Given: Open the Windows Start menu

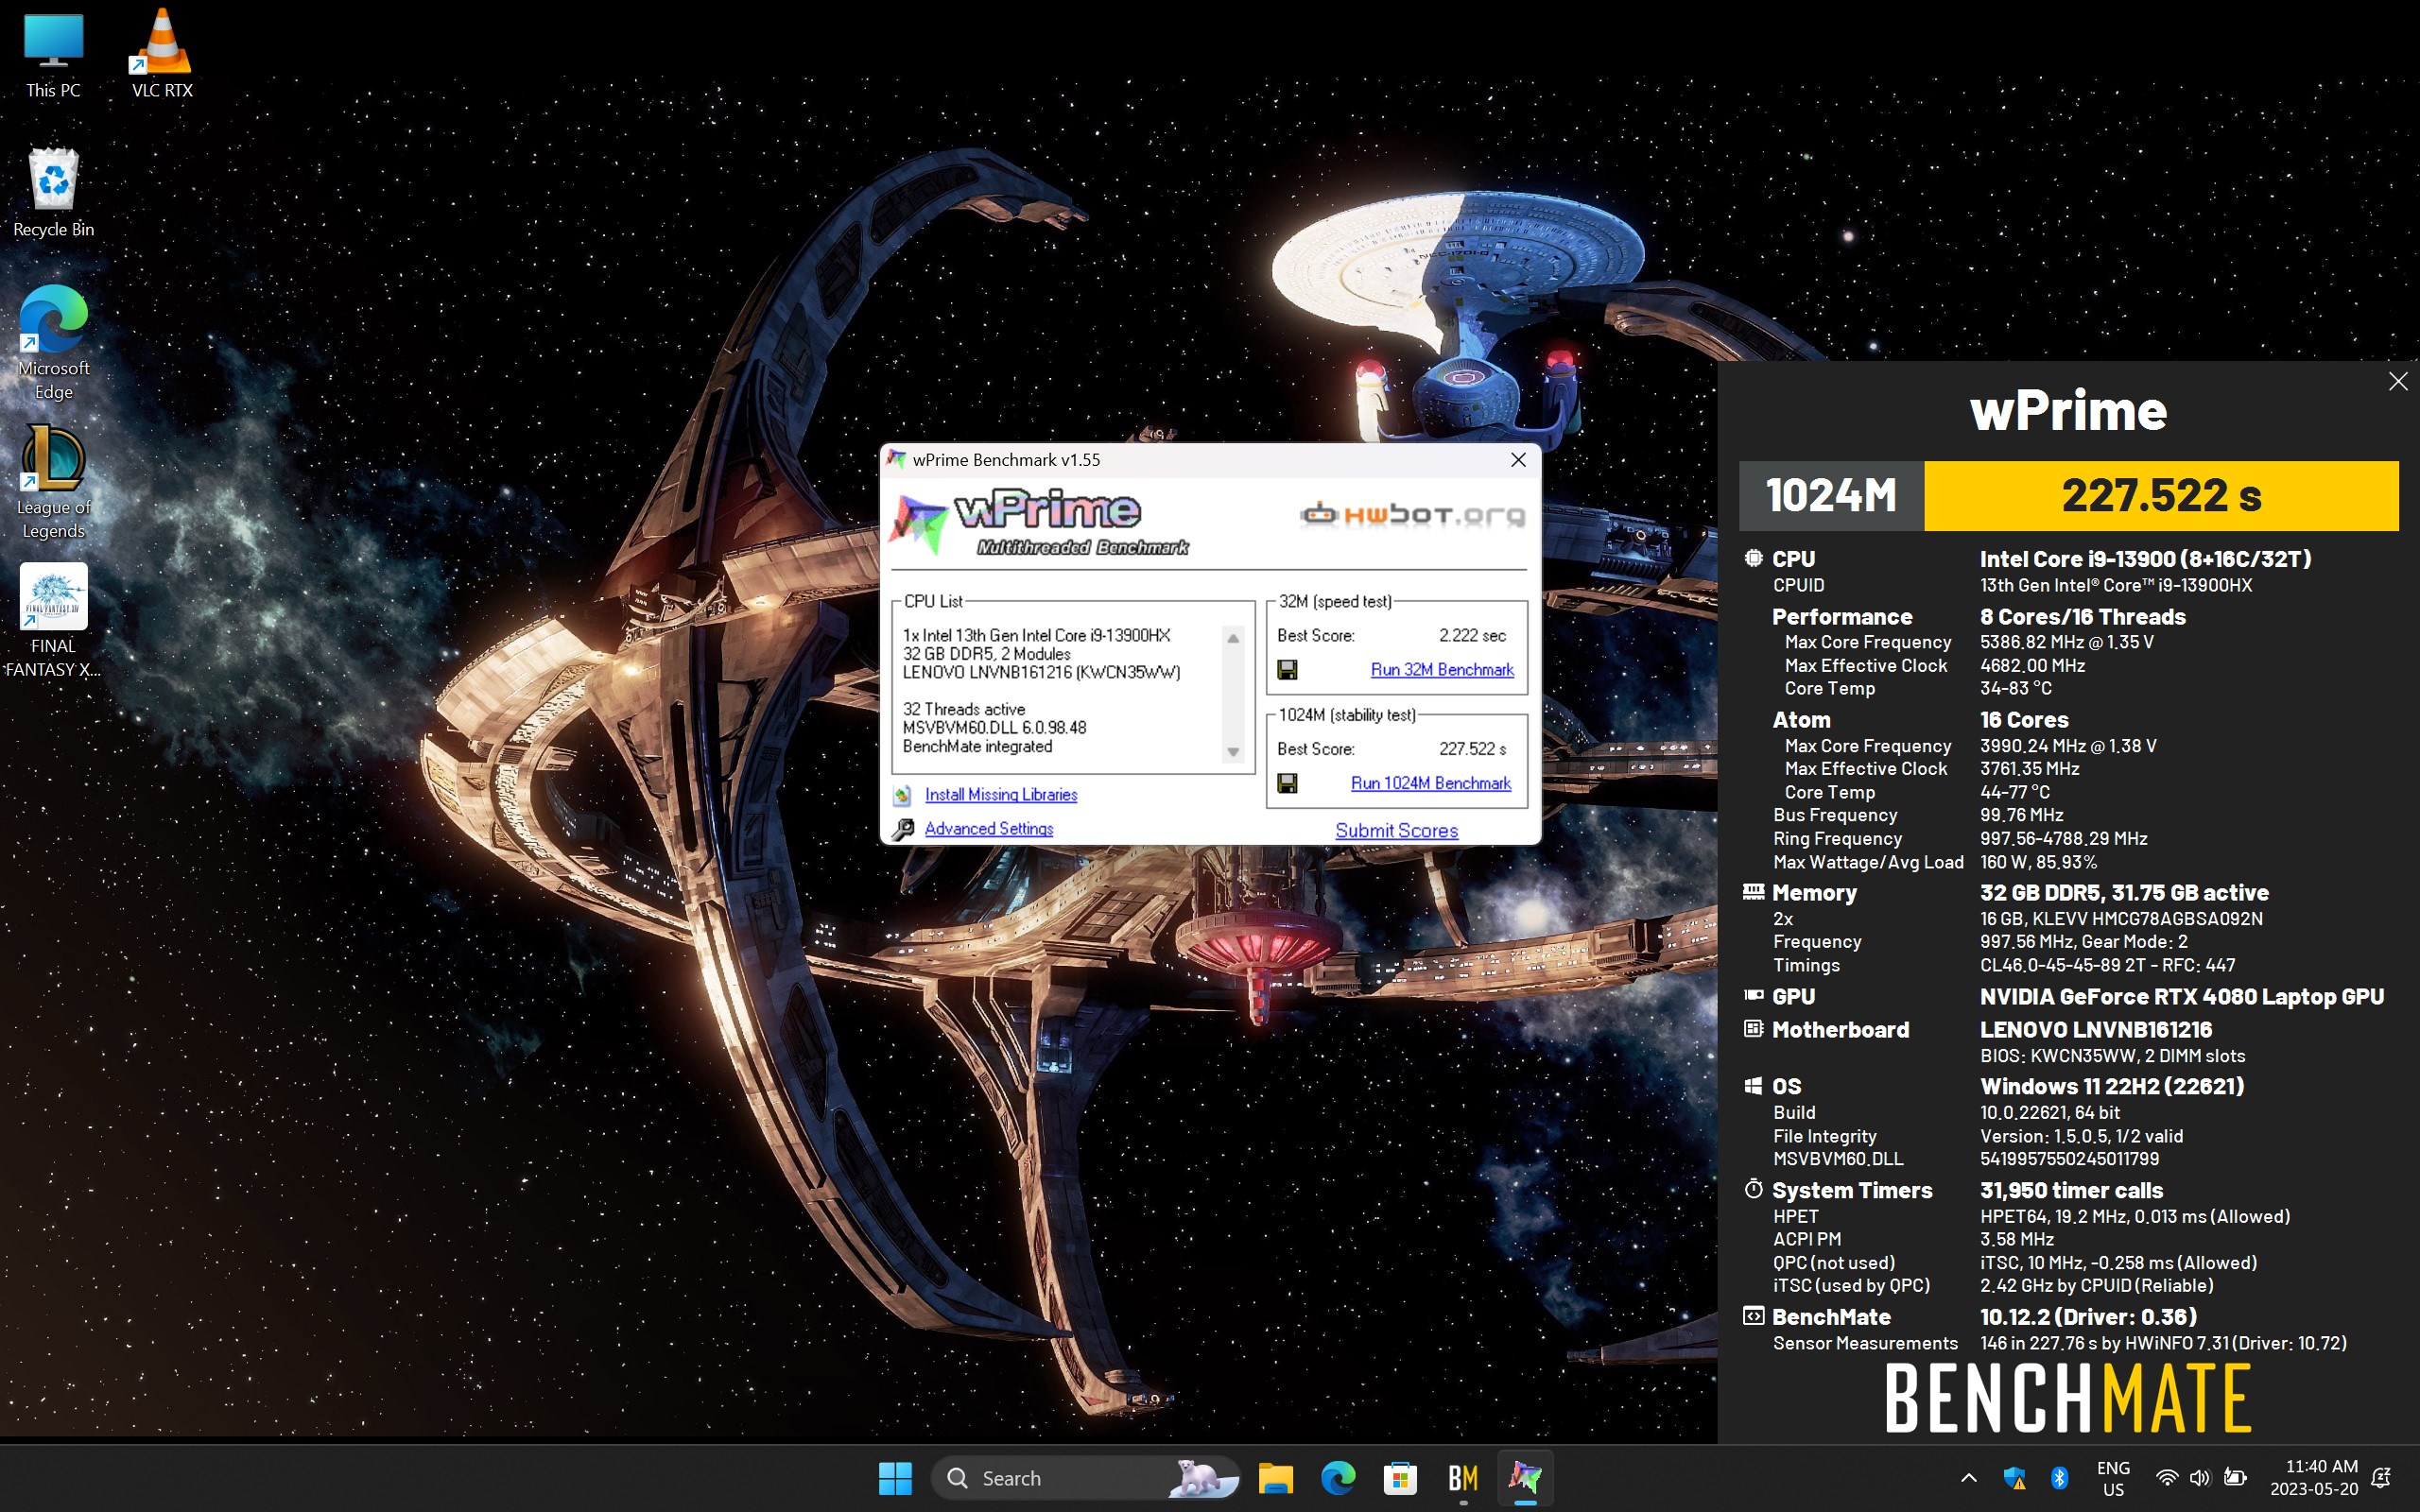Looking at the screenshot, I should click(x=895, y=1478).
